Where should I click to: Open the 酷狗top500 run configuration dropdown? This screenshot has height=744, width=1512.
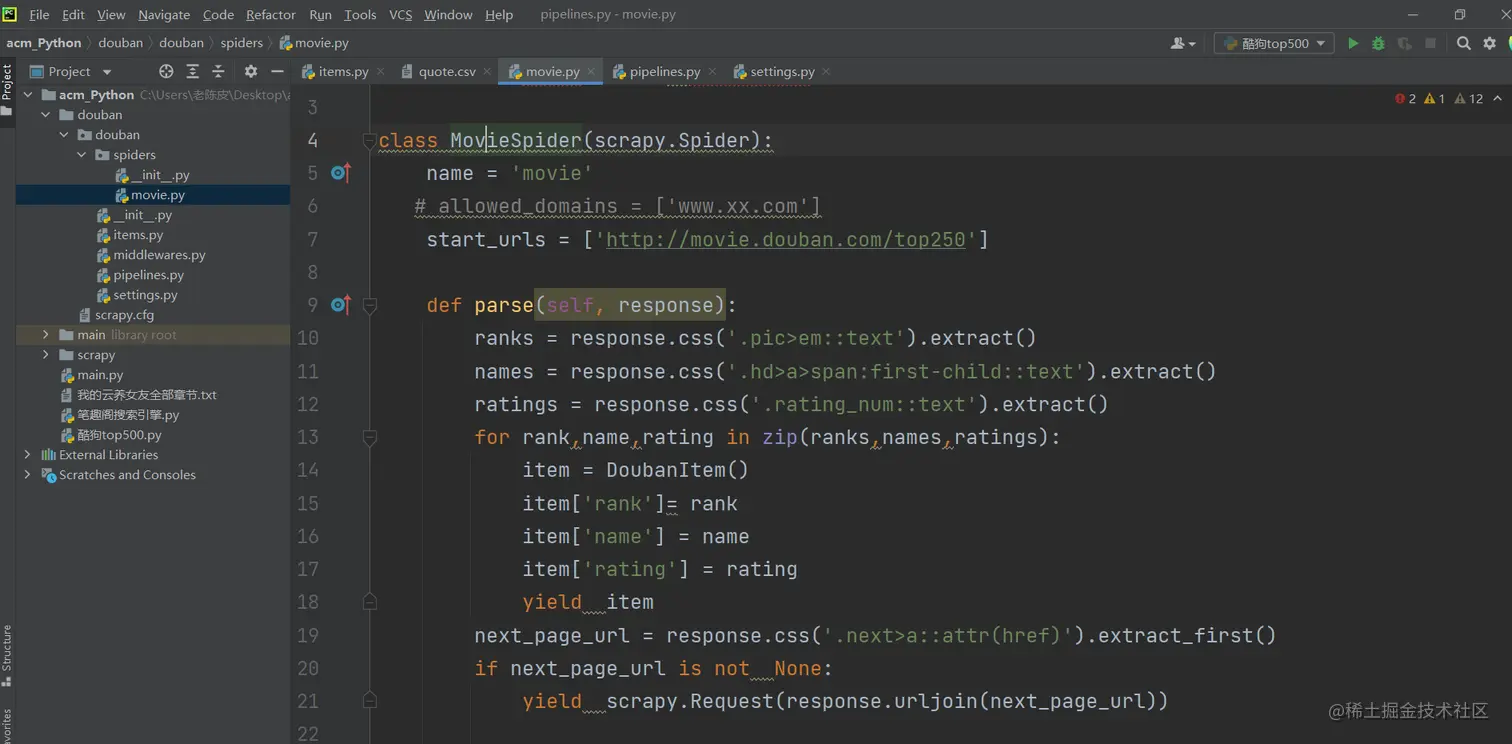(1274, 43)
